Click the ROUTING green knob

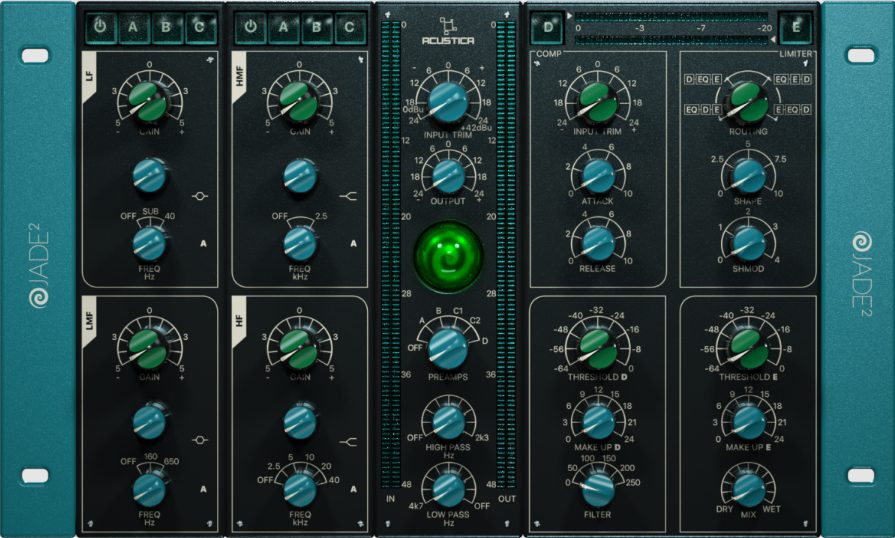[x=748, y=102]
